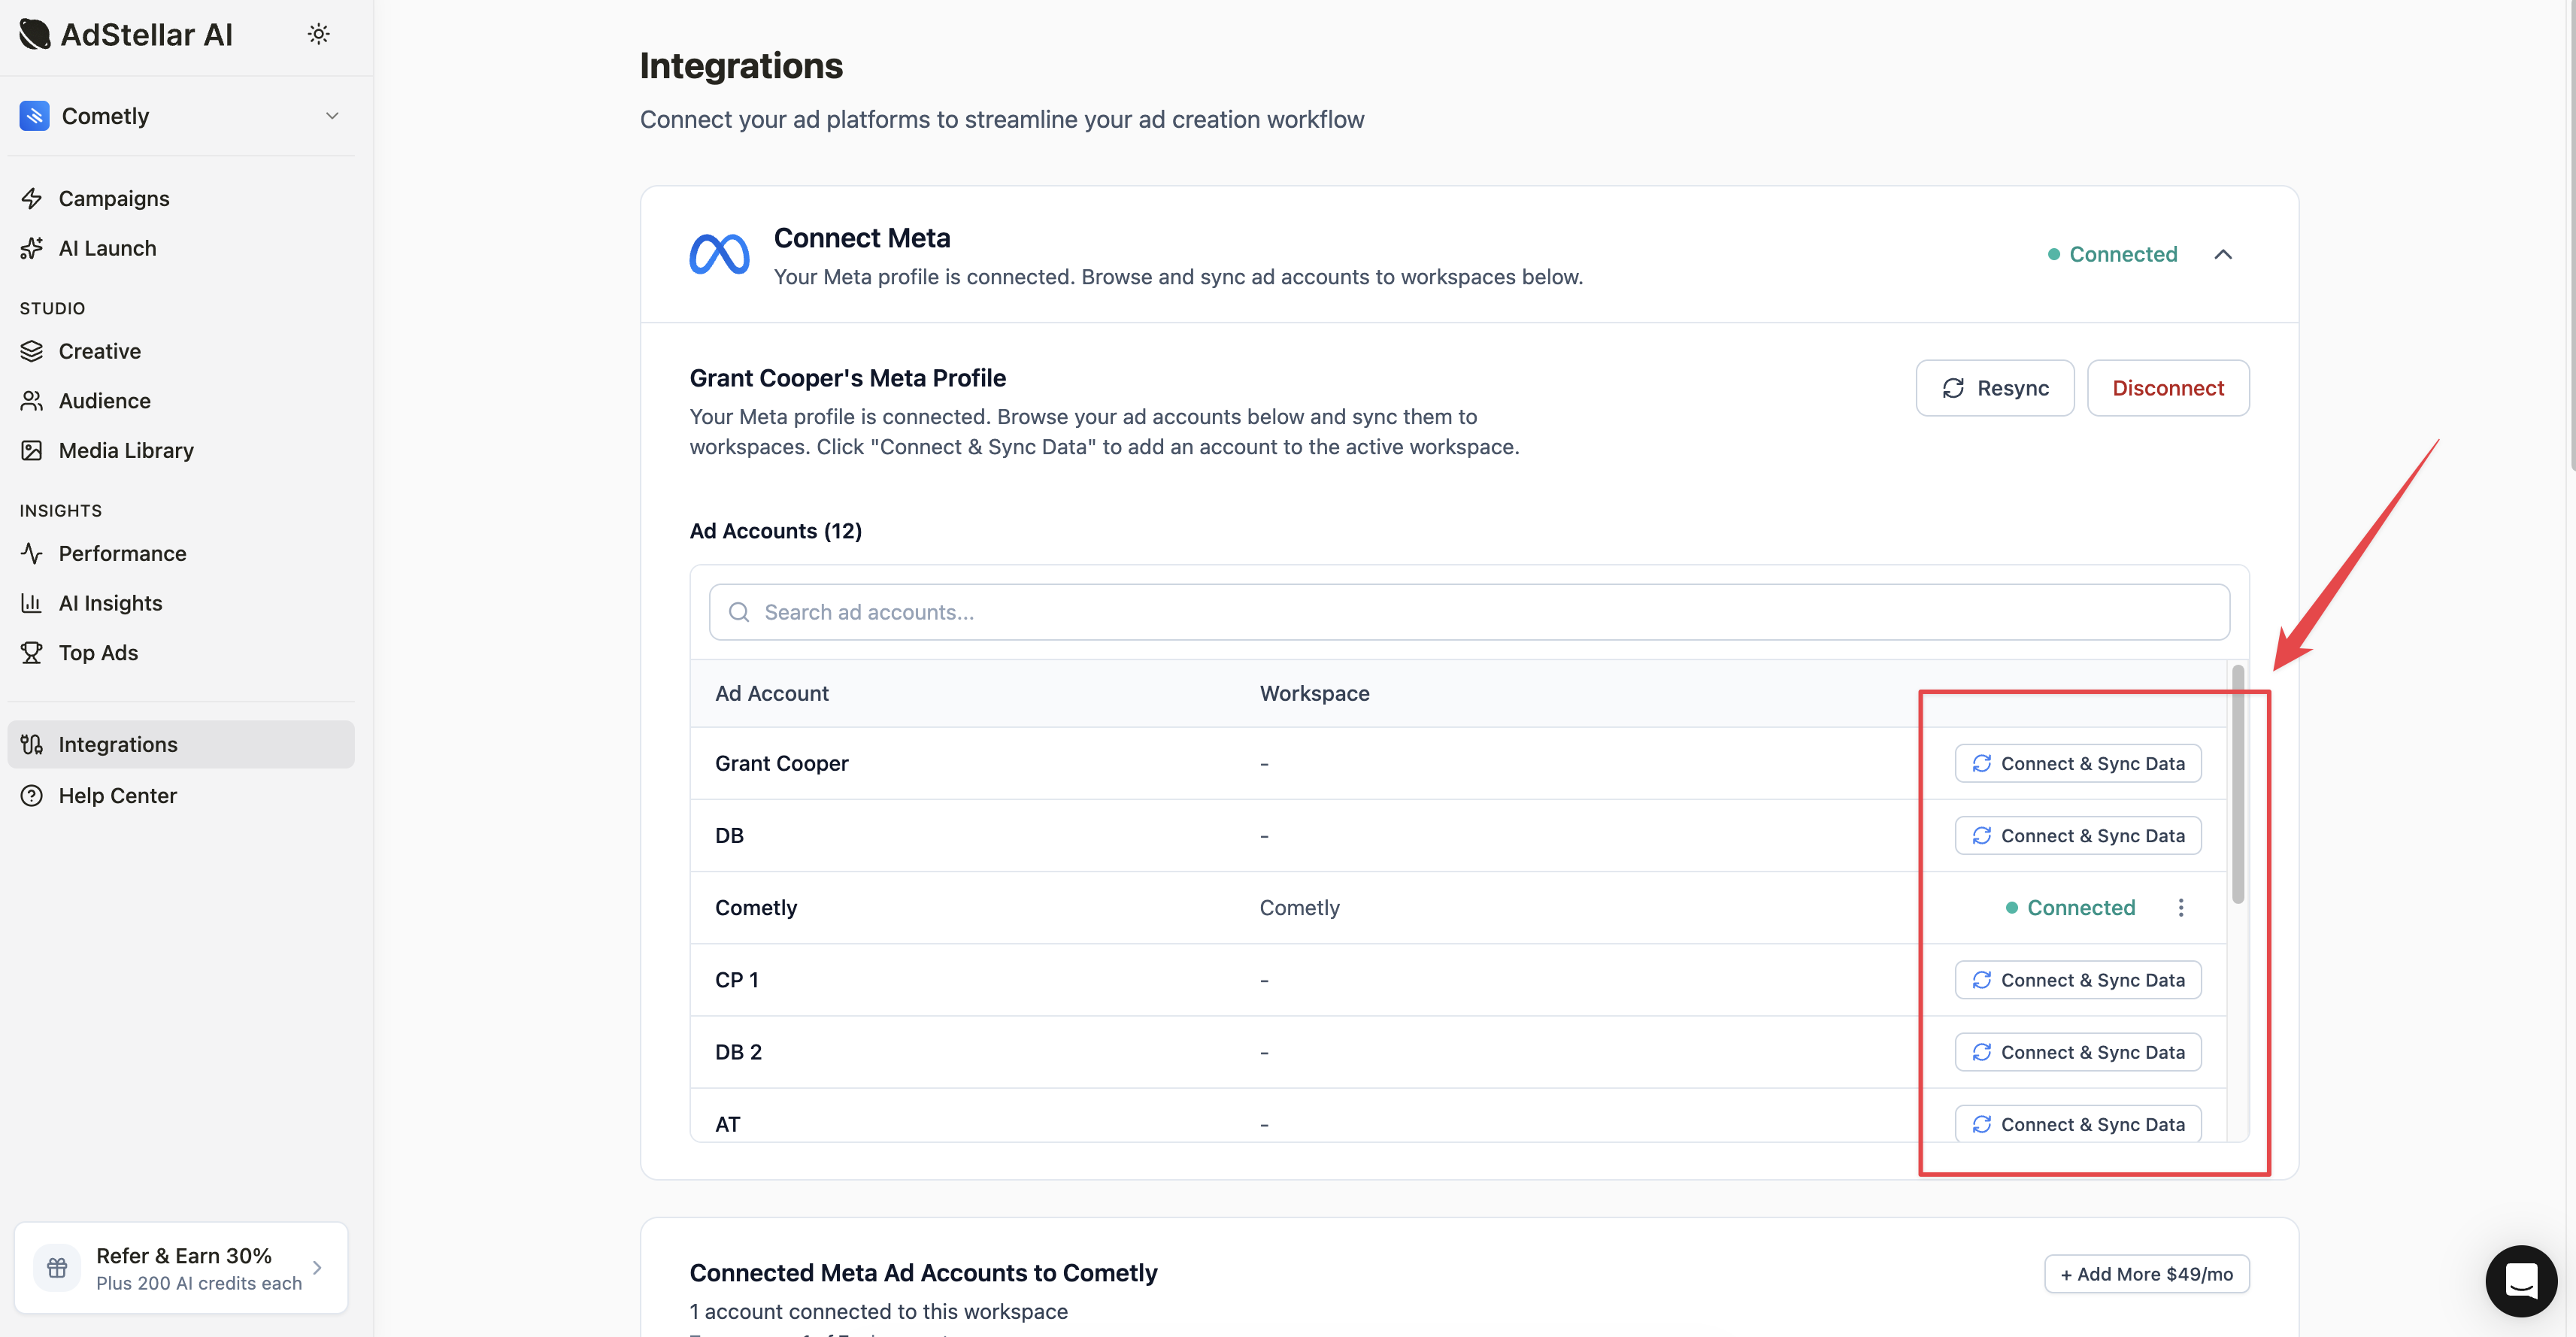Click the Top Ads trophy icon
This screenshot has width=2576, height=1337.
pyautogui.click(x=32, y=652)
